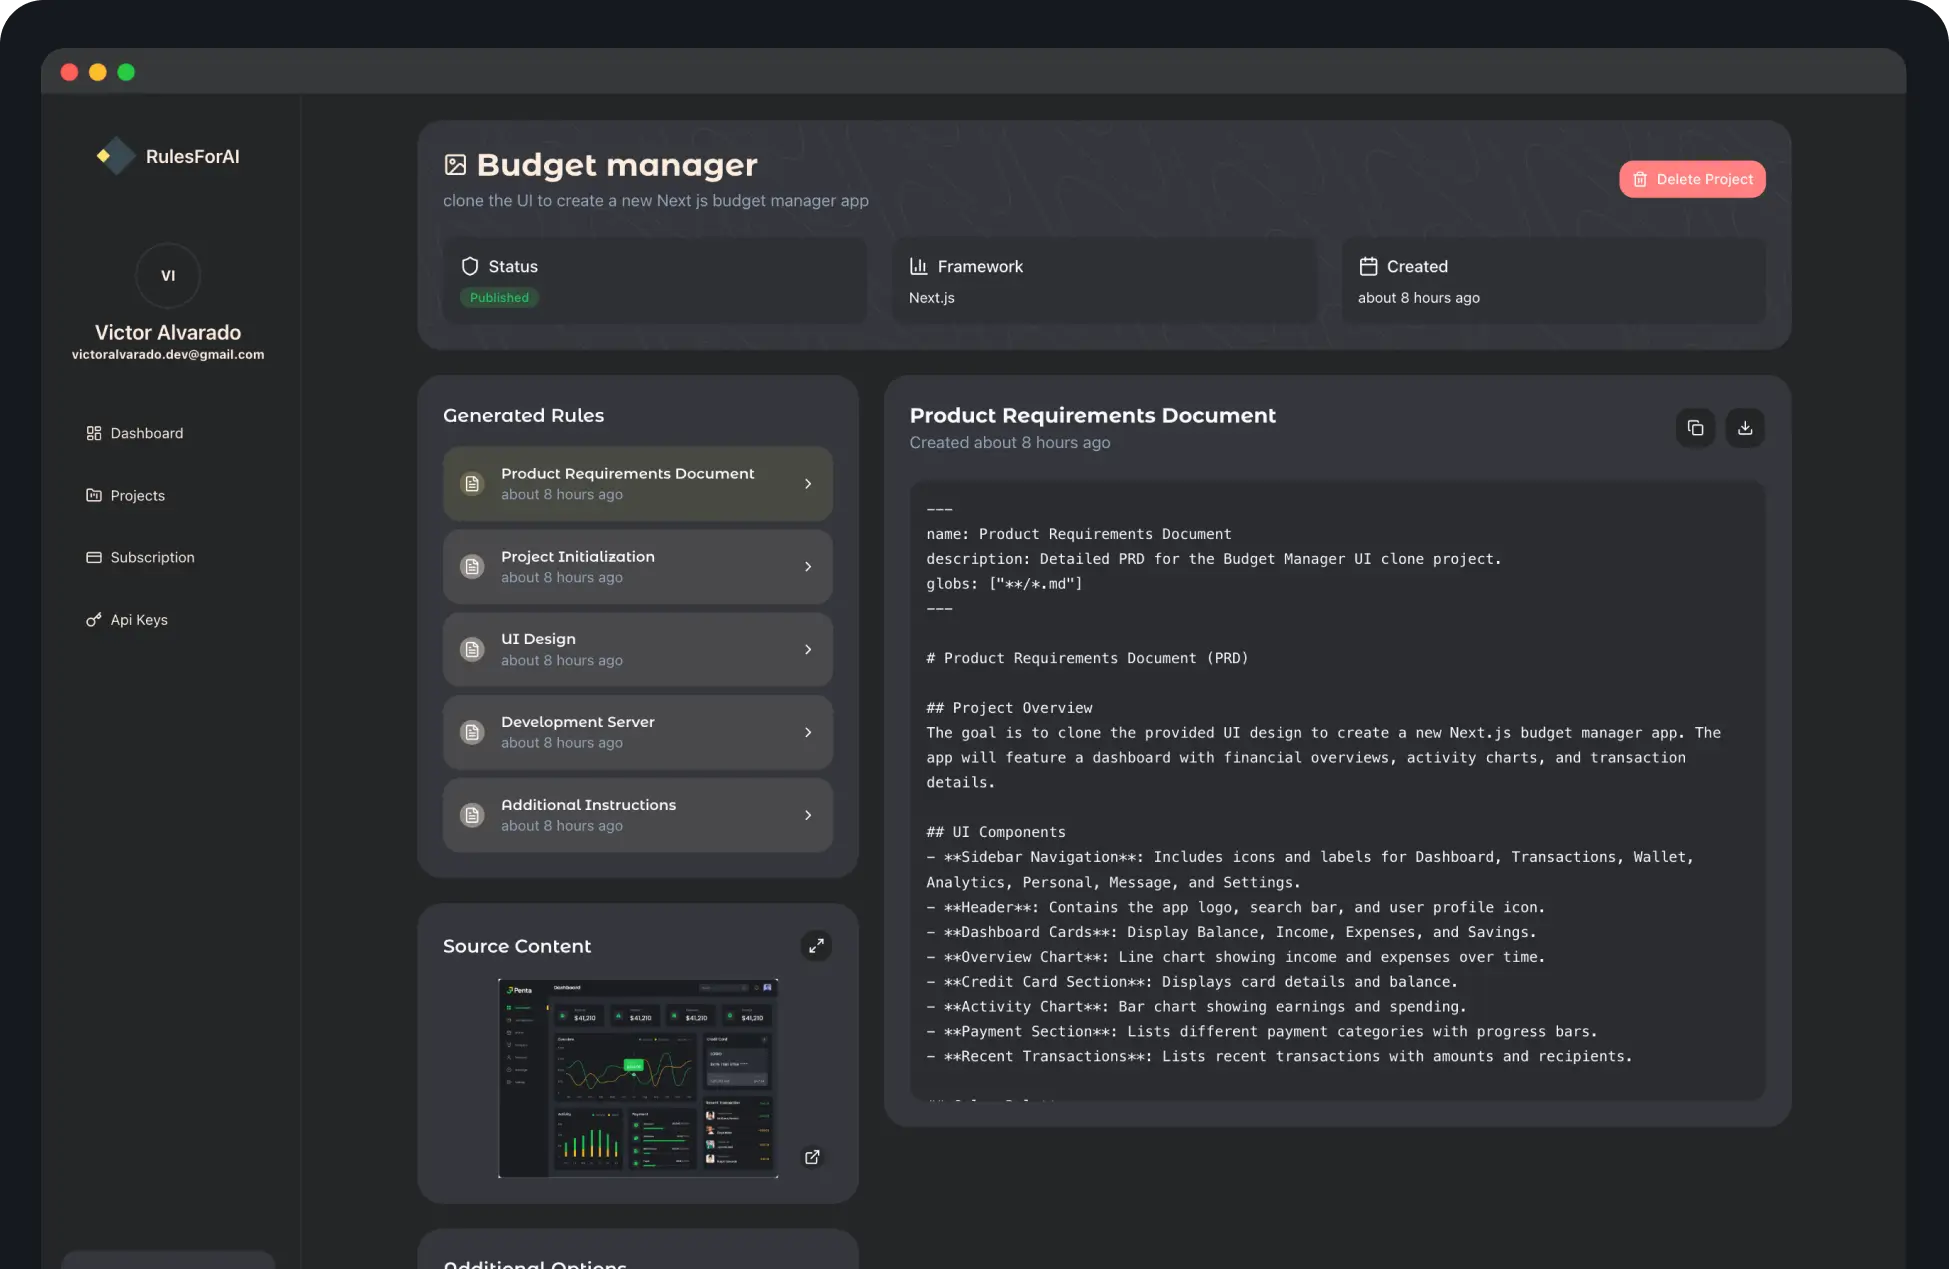Click the Published status badge

(499, 298)
